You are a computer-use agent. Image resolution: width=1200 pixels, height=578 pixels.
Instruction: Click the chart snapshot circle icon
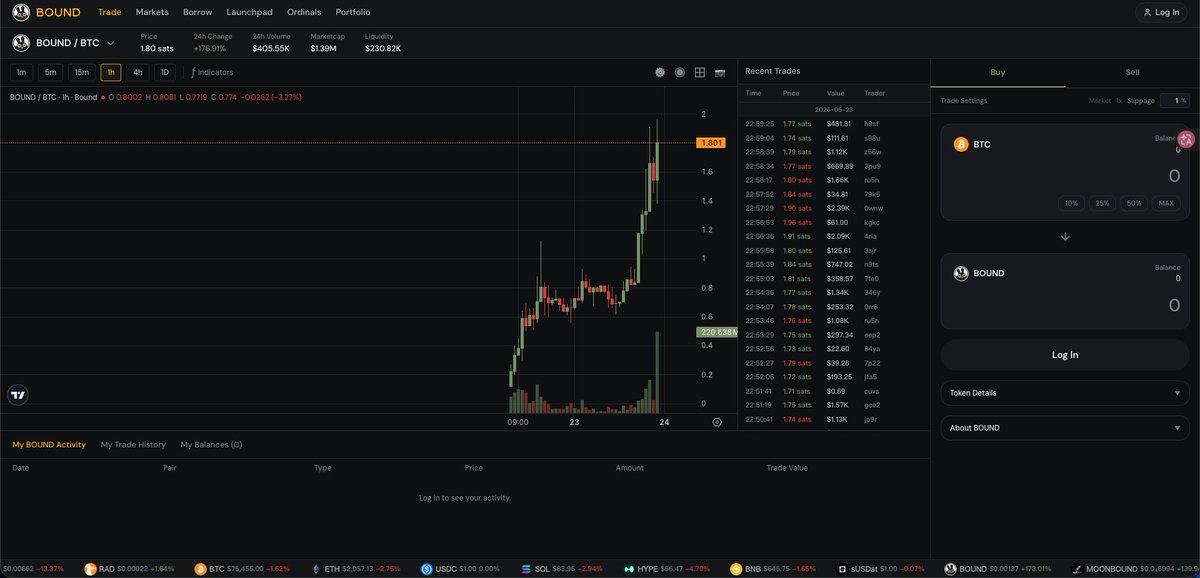tap(680, 72)
